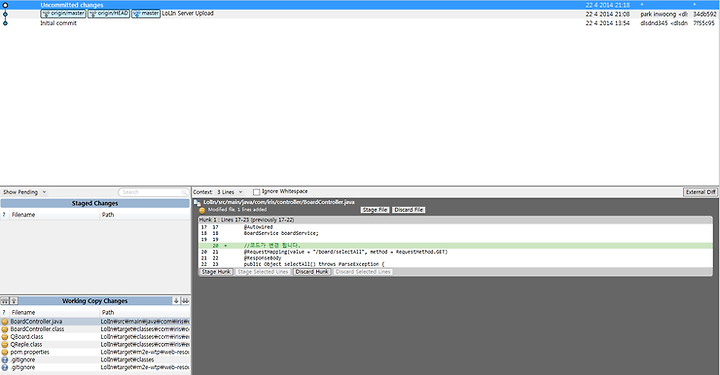Click the Discard File button

409,210
